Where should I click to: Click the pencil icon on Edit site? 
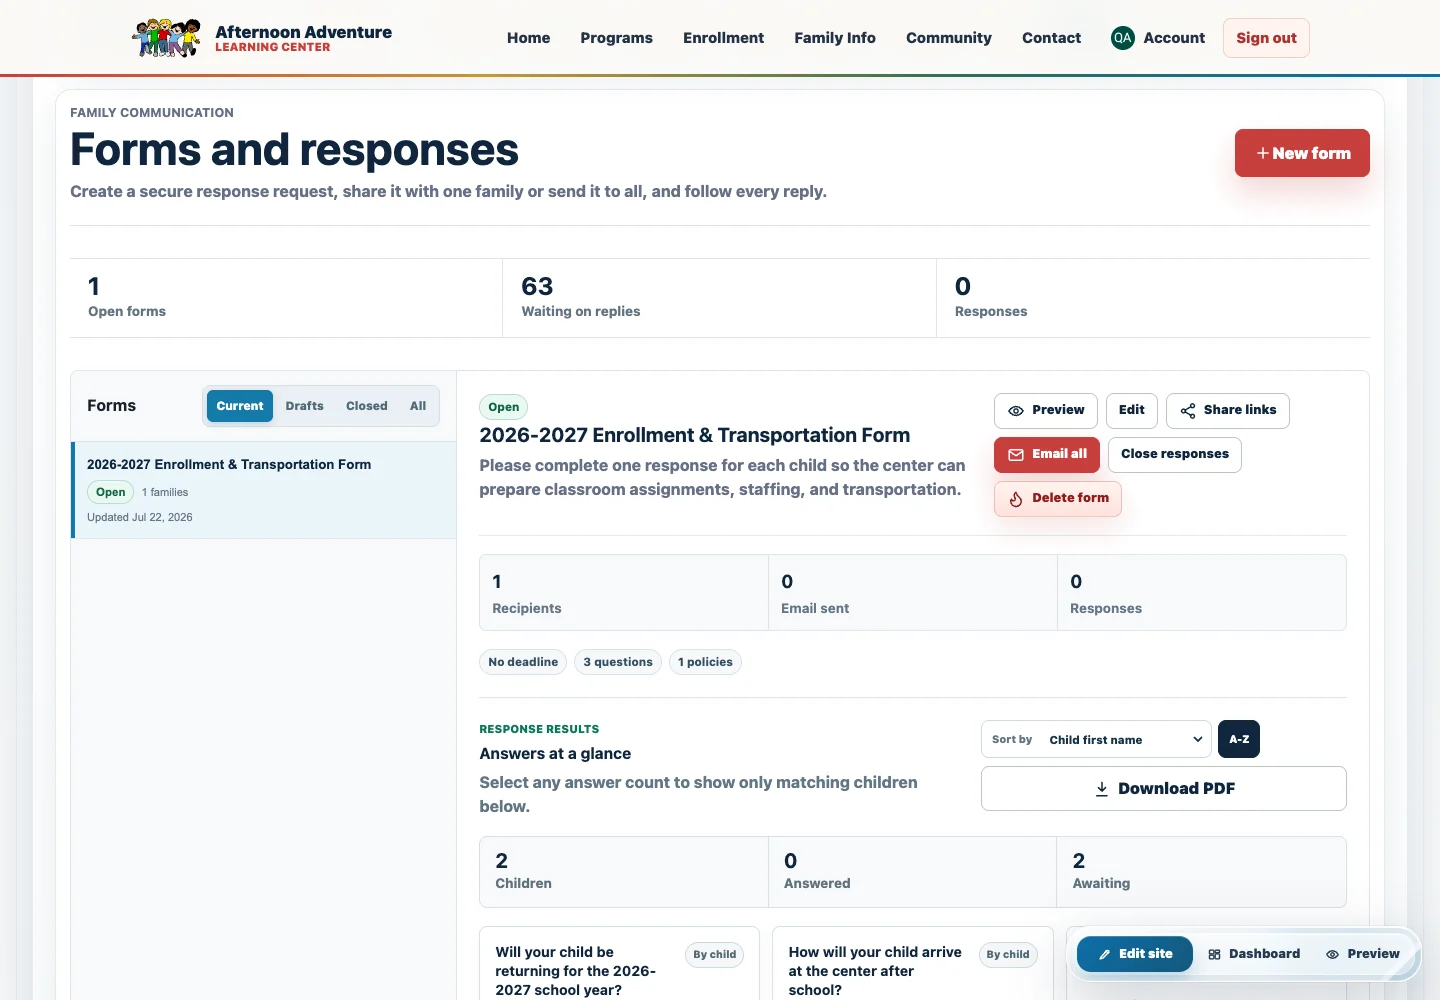(1104, 955)
